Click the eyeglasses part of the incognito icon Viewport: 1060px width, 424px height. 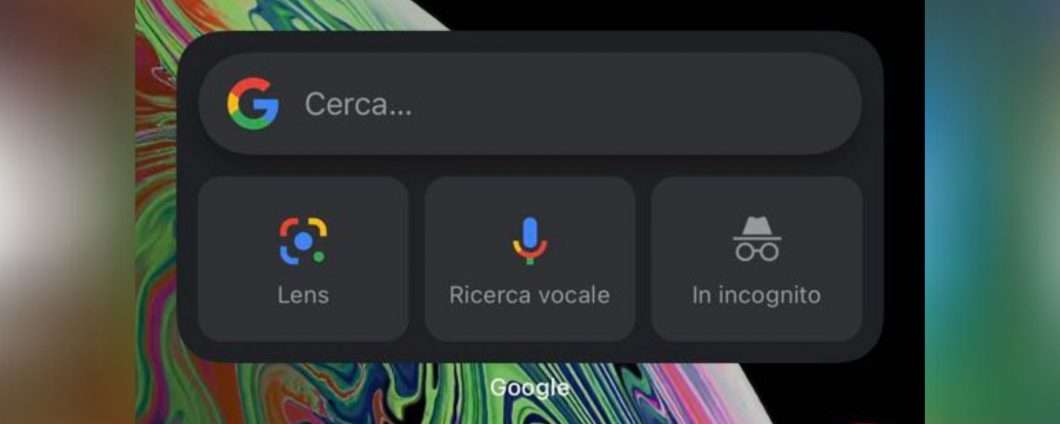(757, 252)
